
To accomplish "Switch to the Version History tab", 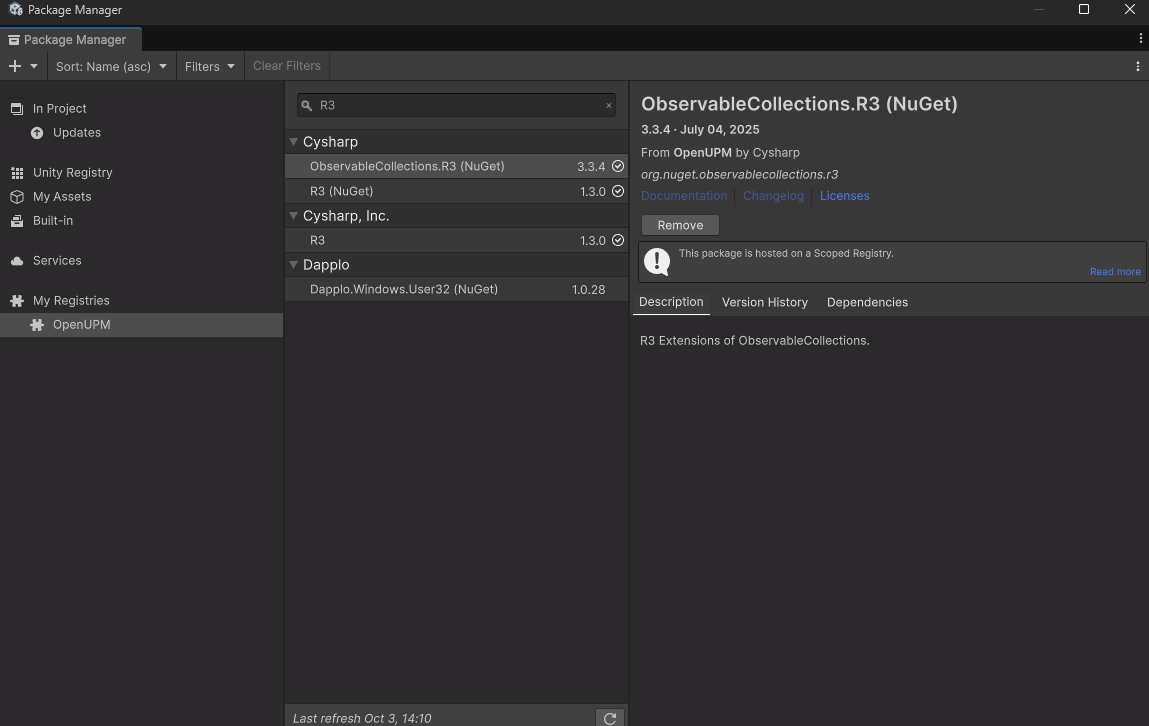I will click(764, 302).
